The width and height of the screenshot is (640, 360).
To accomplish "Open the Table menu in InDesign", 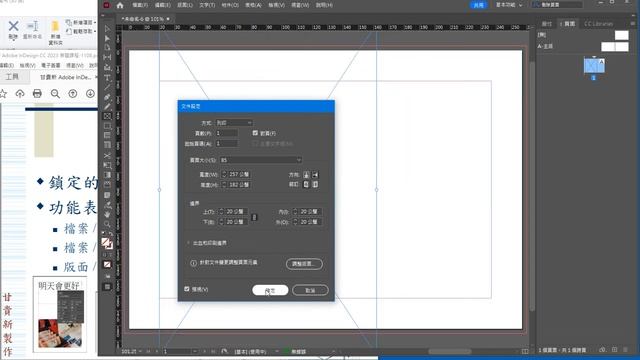I will 253,5.
